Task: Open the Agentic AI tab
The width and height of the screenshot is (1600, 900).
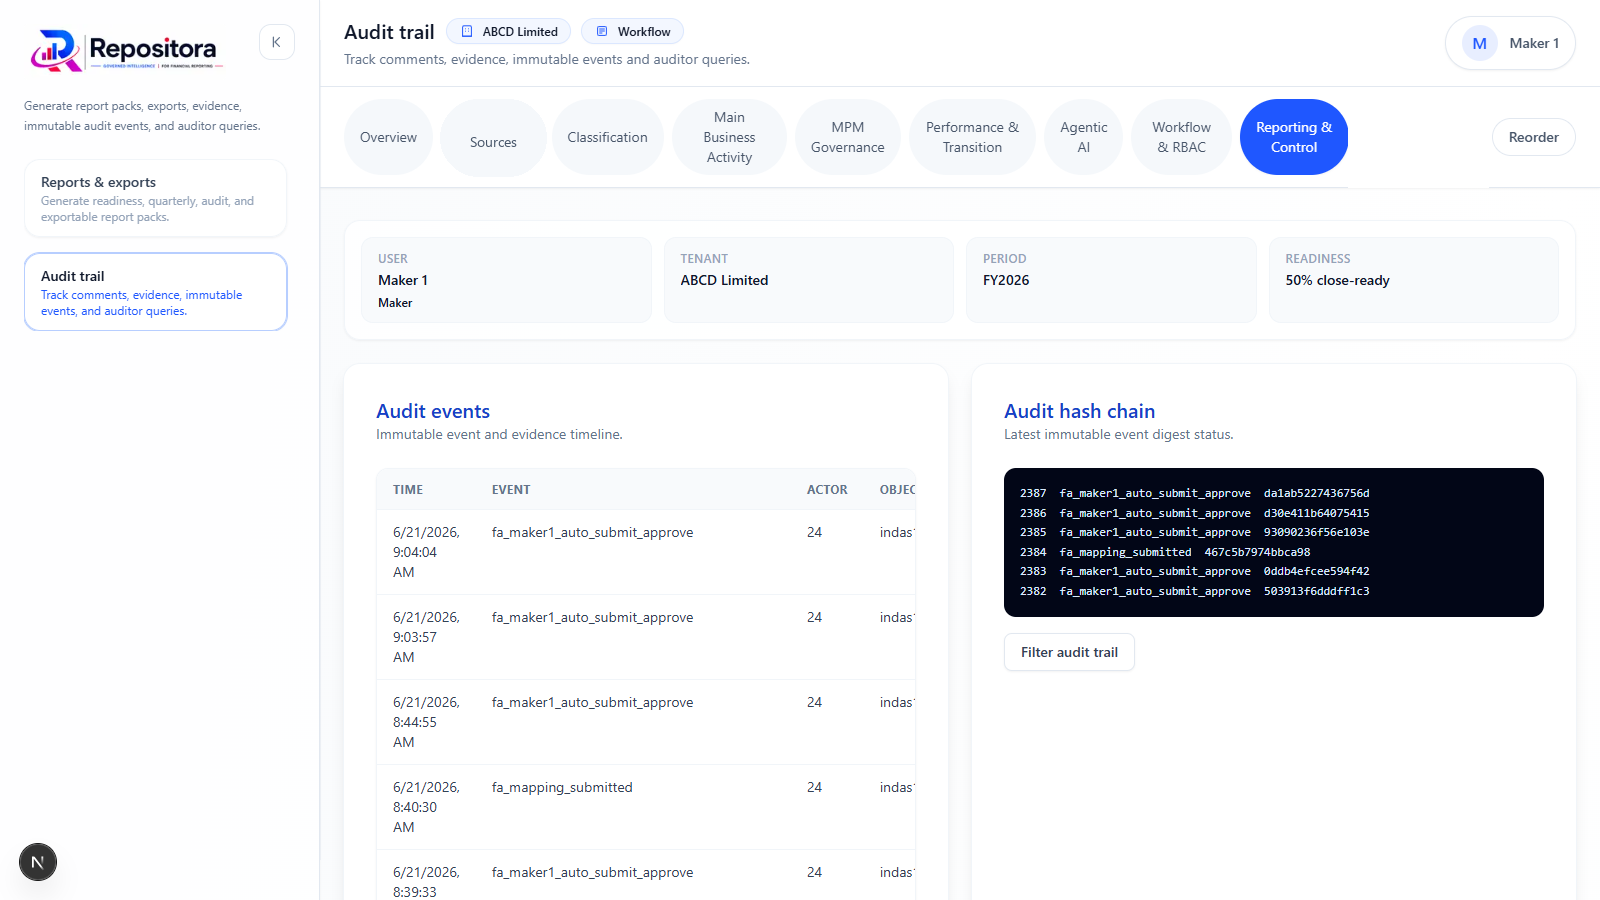Action: (1083, 137)
